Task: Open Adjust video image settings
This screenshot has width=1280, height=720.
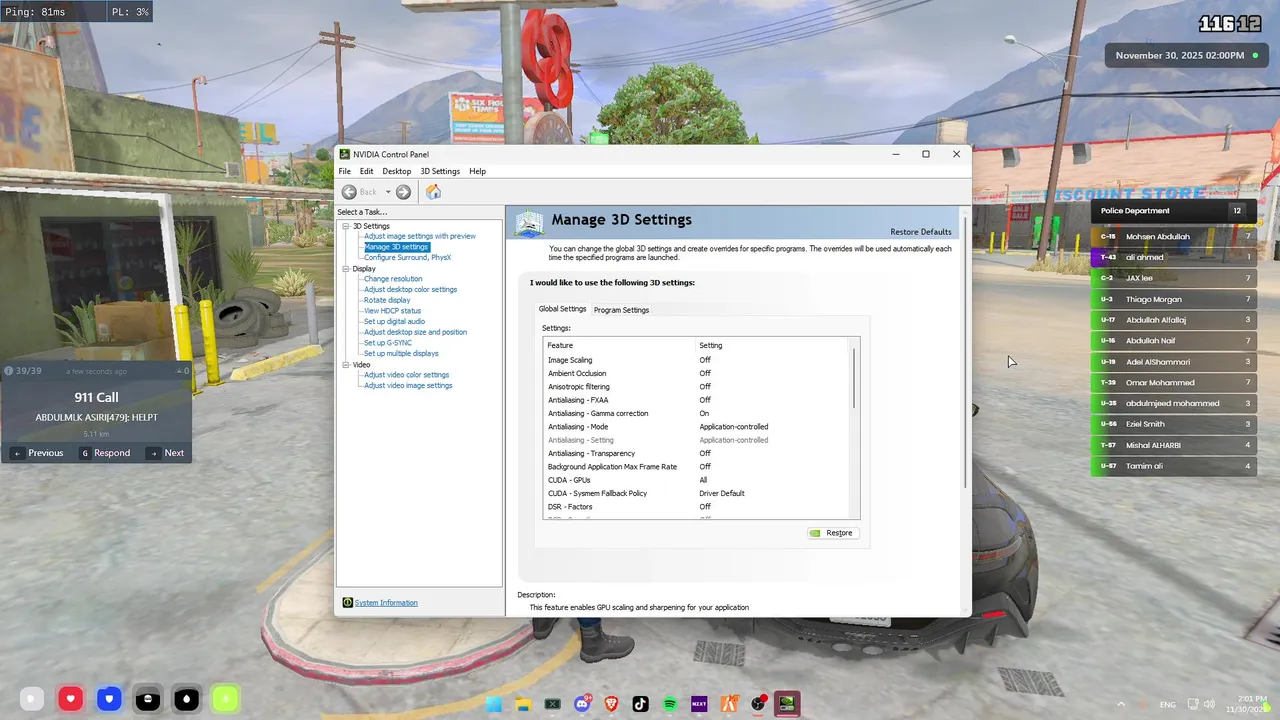Action: coord(408,385)
